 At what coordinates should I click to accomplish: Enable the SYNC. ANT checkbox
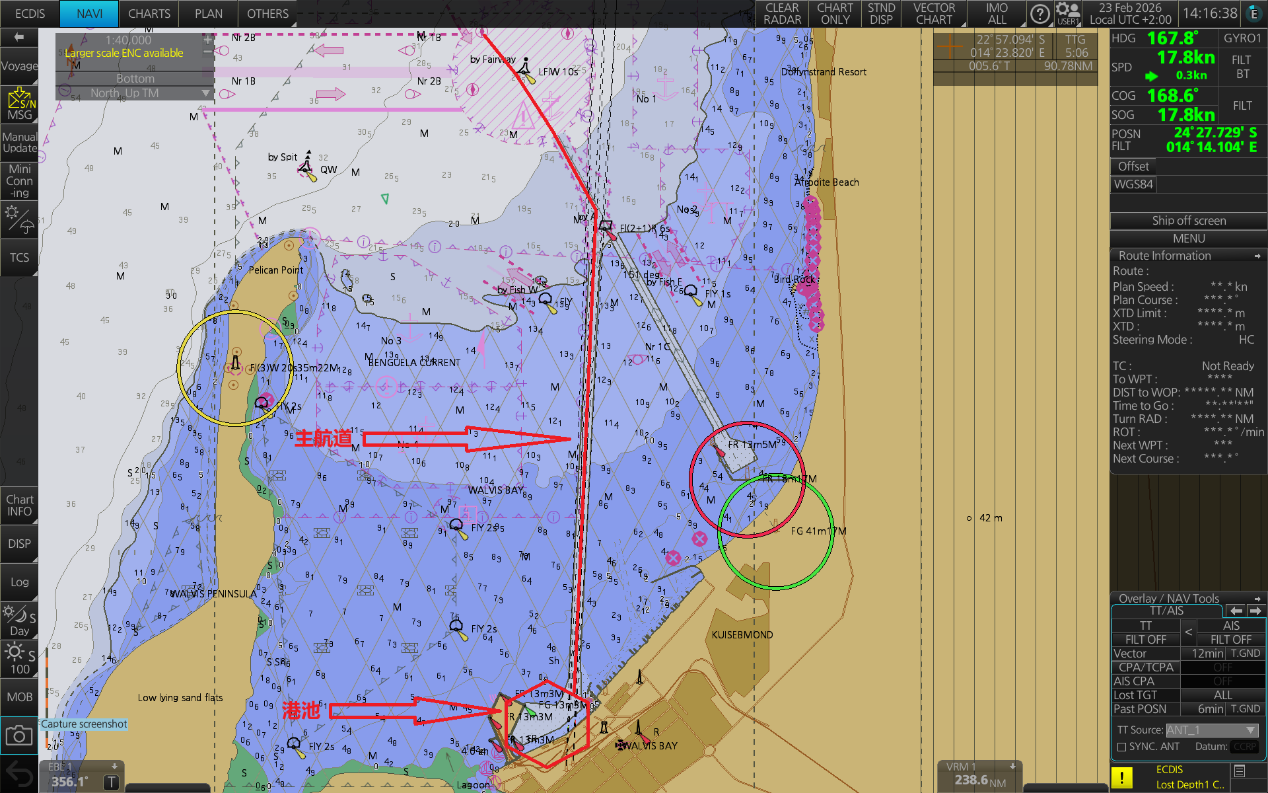point(1121,747)
